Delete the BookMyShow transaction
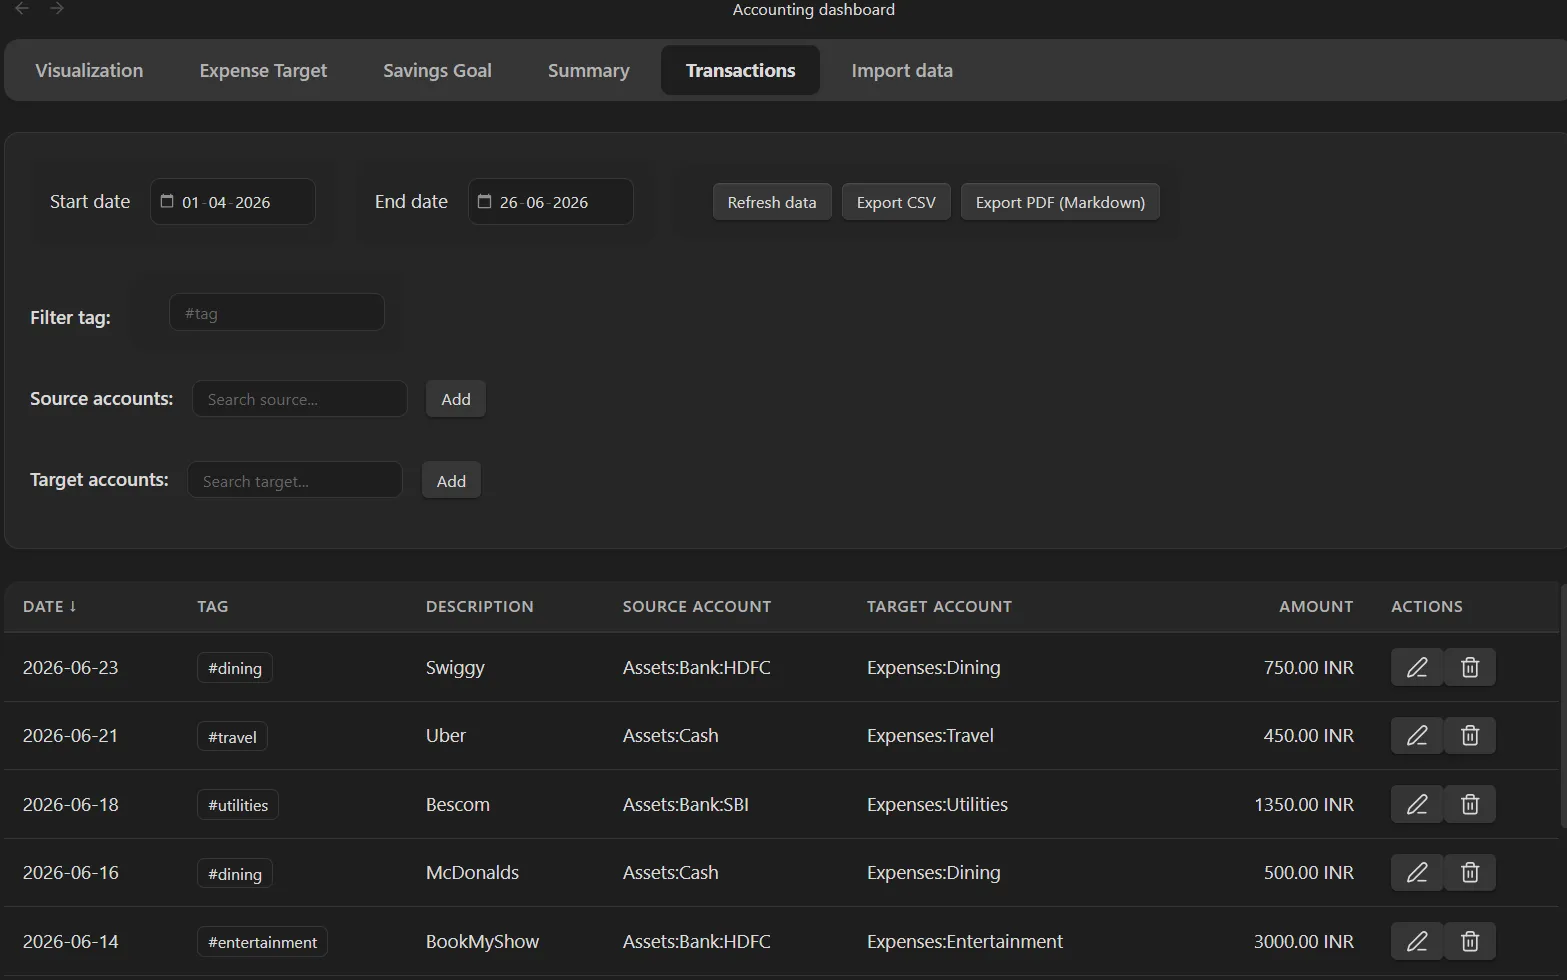This screenshot has width=1567, height=980. pyautogui.click(x=1470, y=941)
